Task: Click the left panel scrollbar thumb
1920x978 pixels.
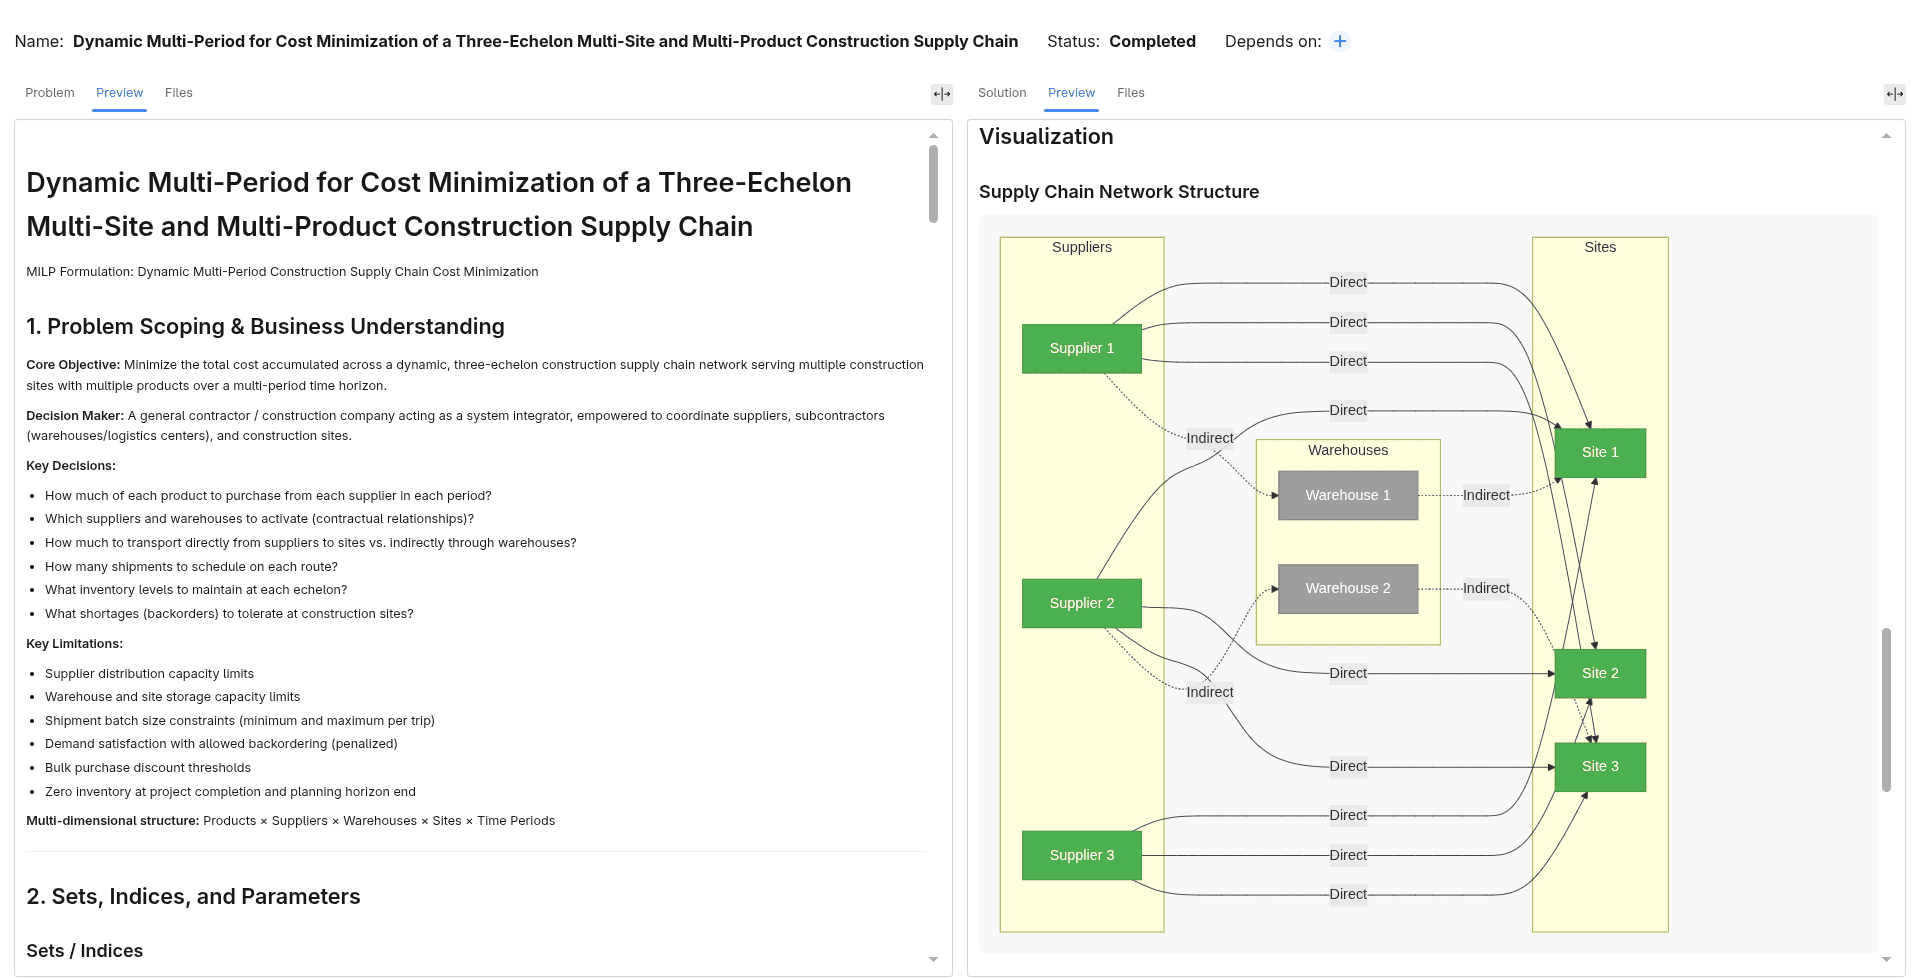Action: 933,184
